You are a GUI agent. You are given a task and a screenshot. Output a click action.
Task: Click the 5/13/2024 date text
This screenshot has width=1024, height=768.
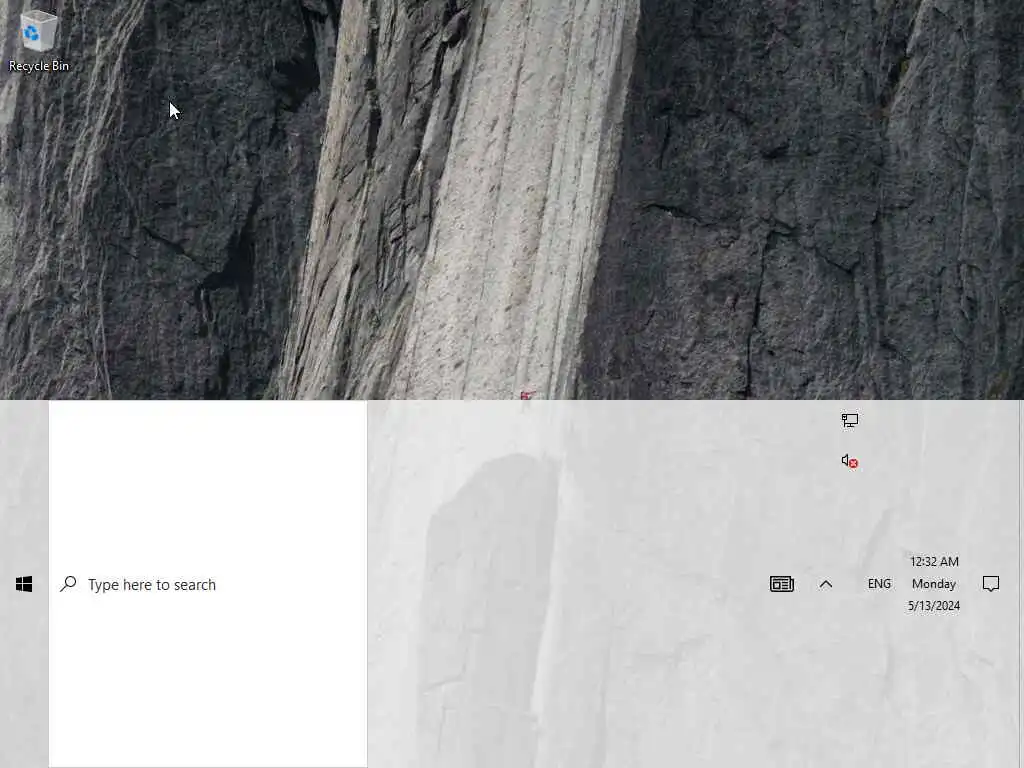click(x=934, y=606)
